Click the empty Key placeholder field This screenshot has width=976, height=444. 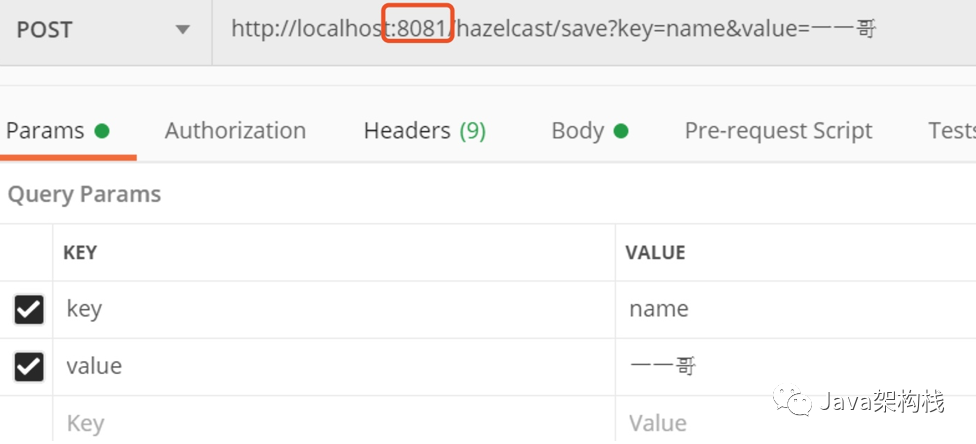click(x=334, y=421)
